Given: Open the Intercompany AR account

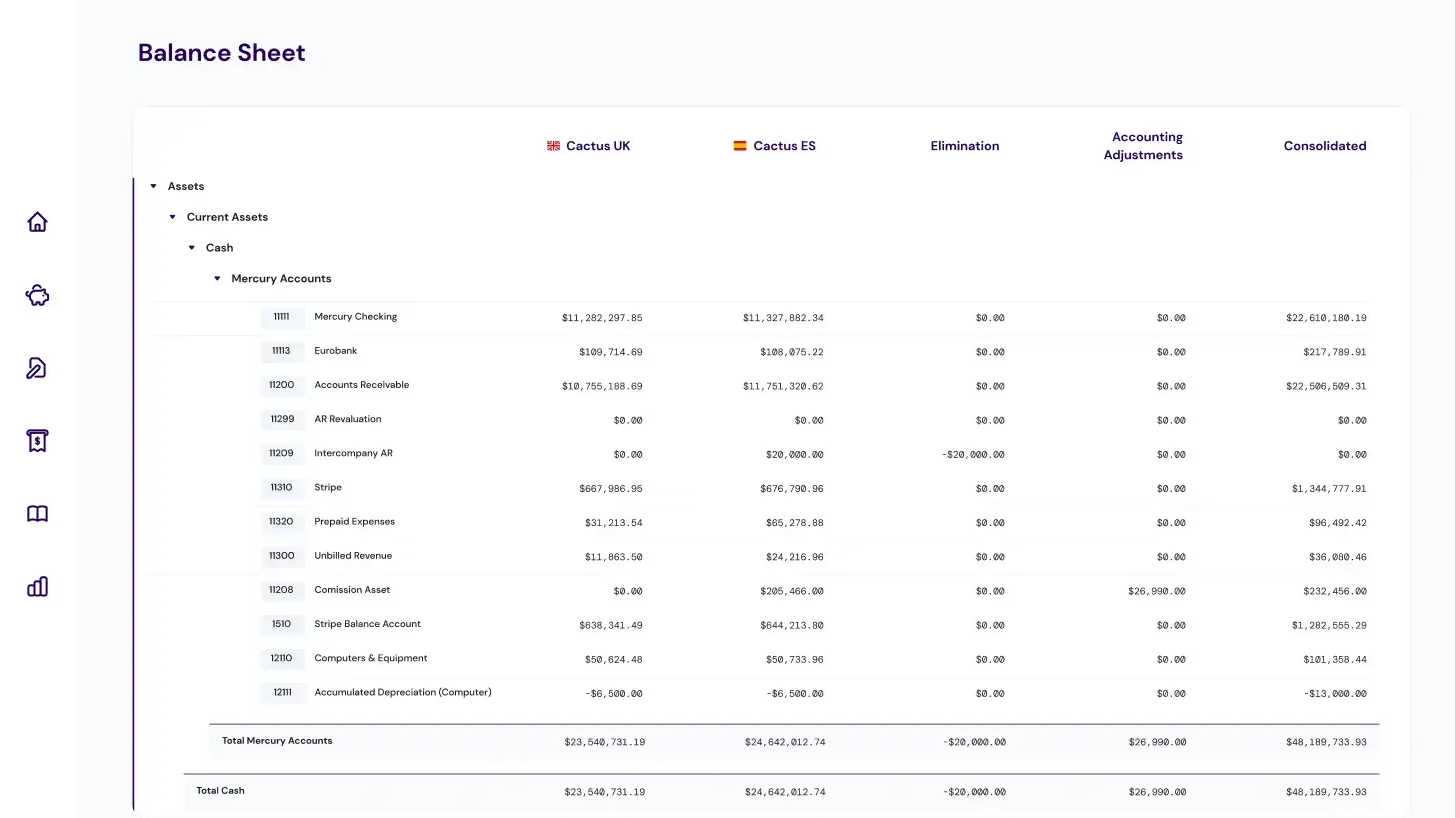Looking at the screenshot, I should point(353,454).
